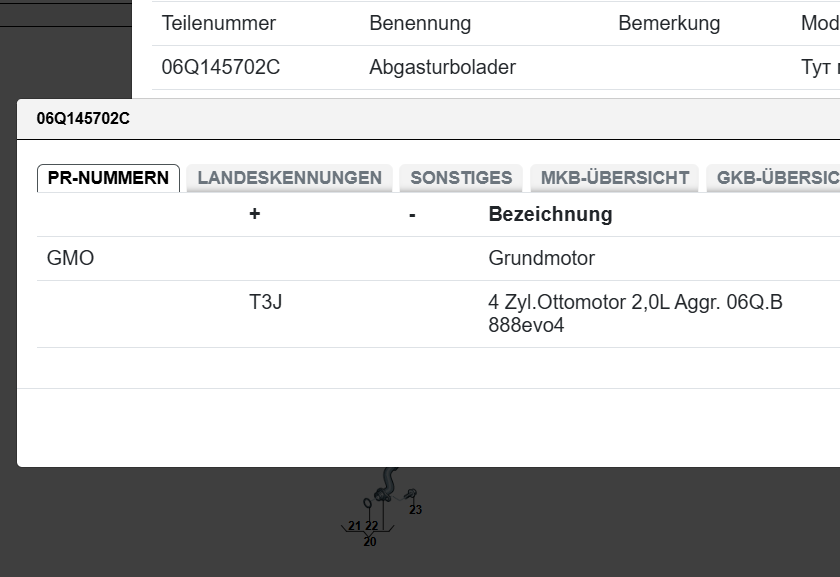Click part 23 in the diagram
The width and height of the screenshot is (840, 577).
point(416,510)
